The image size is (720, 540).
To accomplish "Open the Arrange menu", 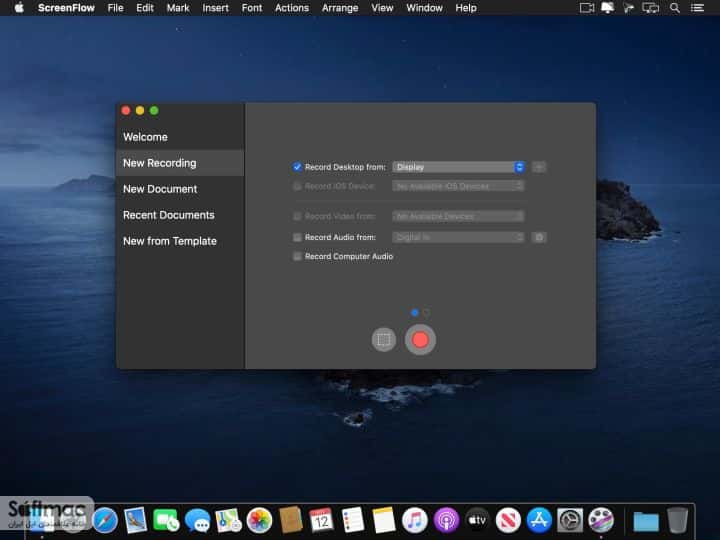I will pyautogui.click(x=340, y=8).
